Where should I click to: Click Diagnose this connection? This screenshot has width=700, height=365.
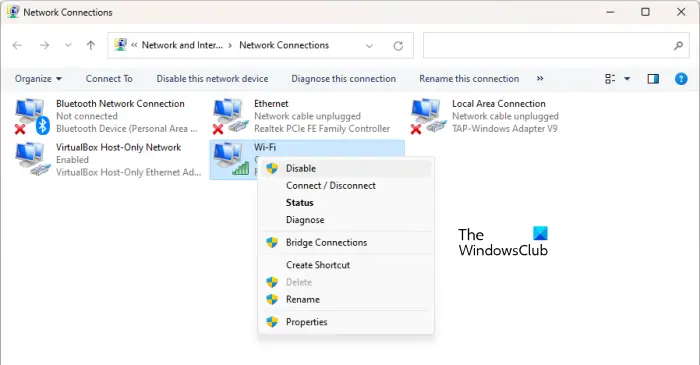click(x=343, y=79)
